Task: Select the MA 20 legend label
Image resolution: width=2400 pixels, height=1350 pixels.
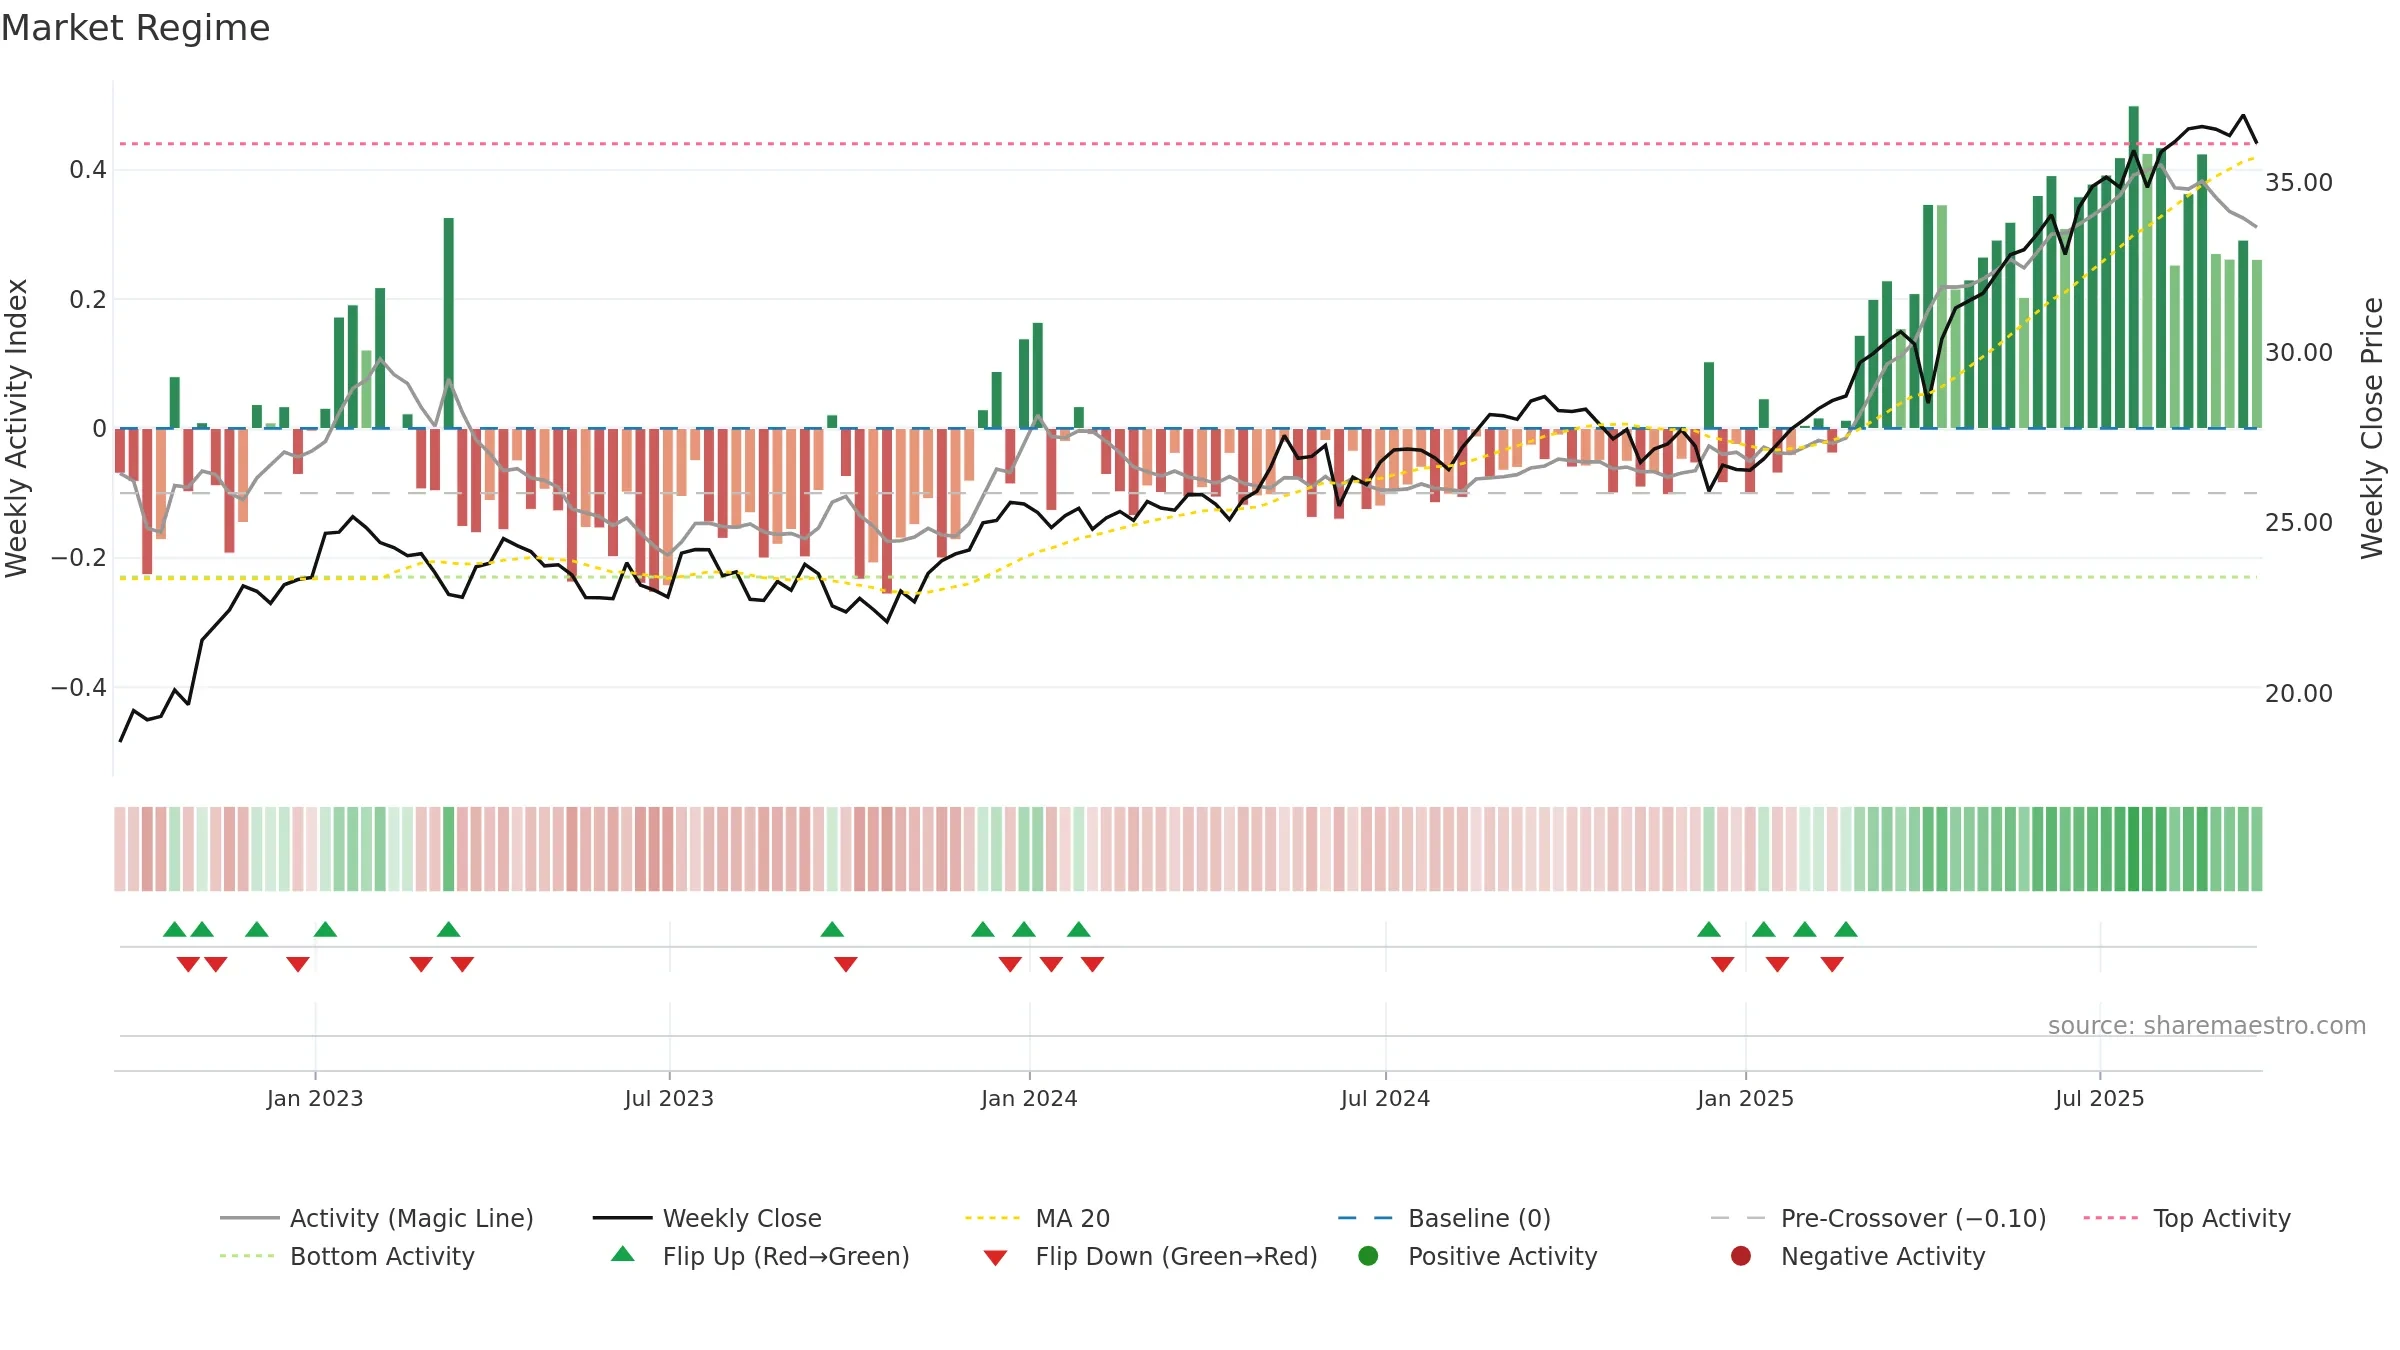Action: (1072, 1218)
